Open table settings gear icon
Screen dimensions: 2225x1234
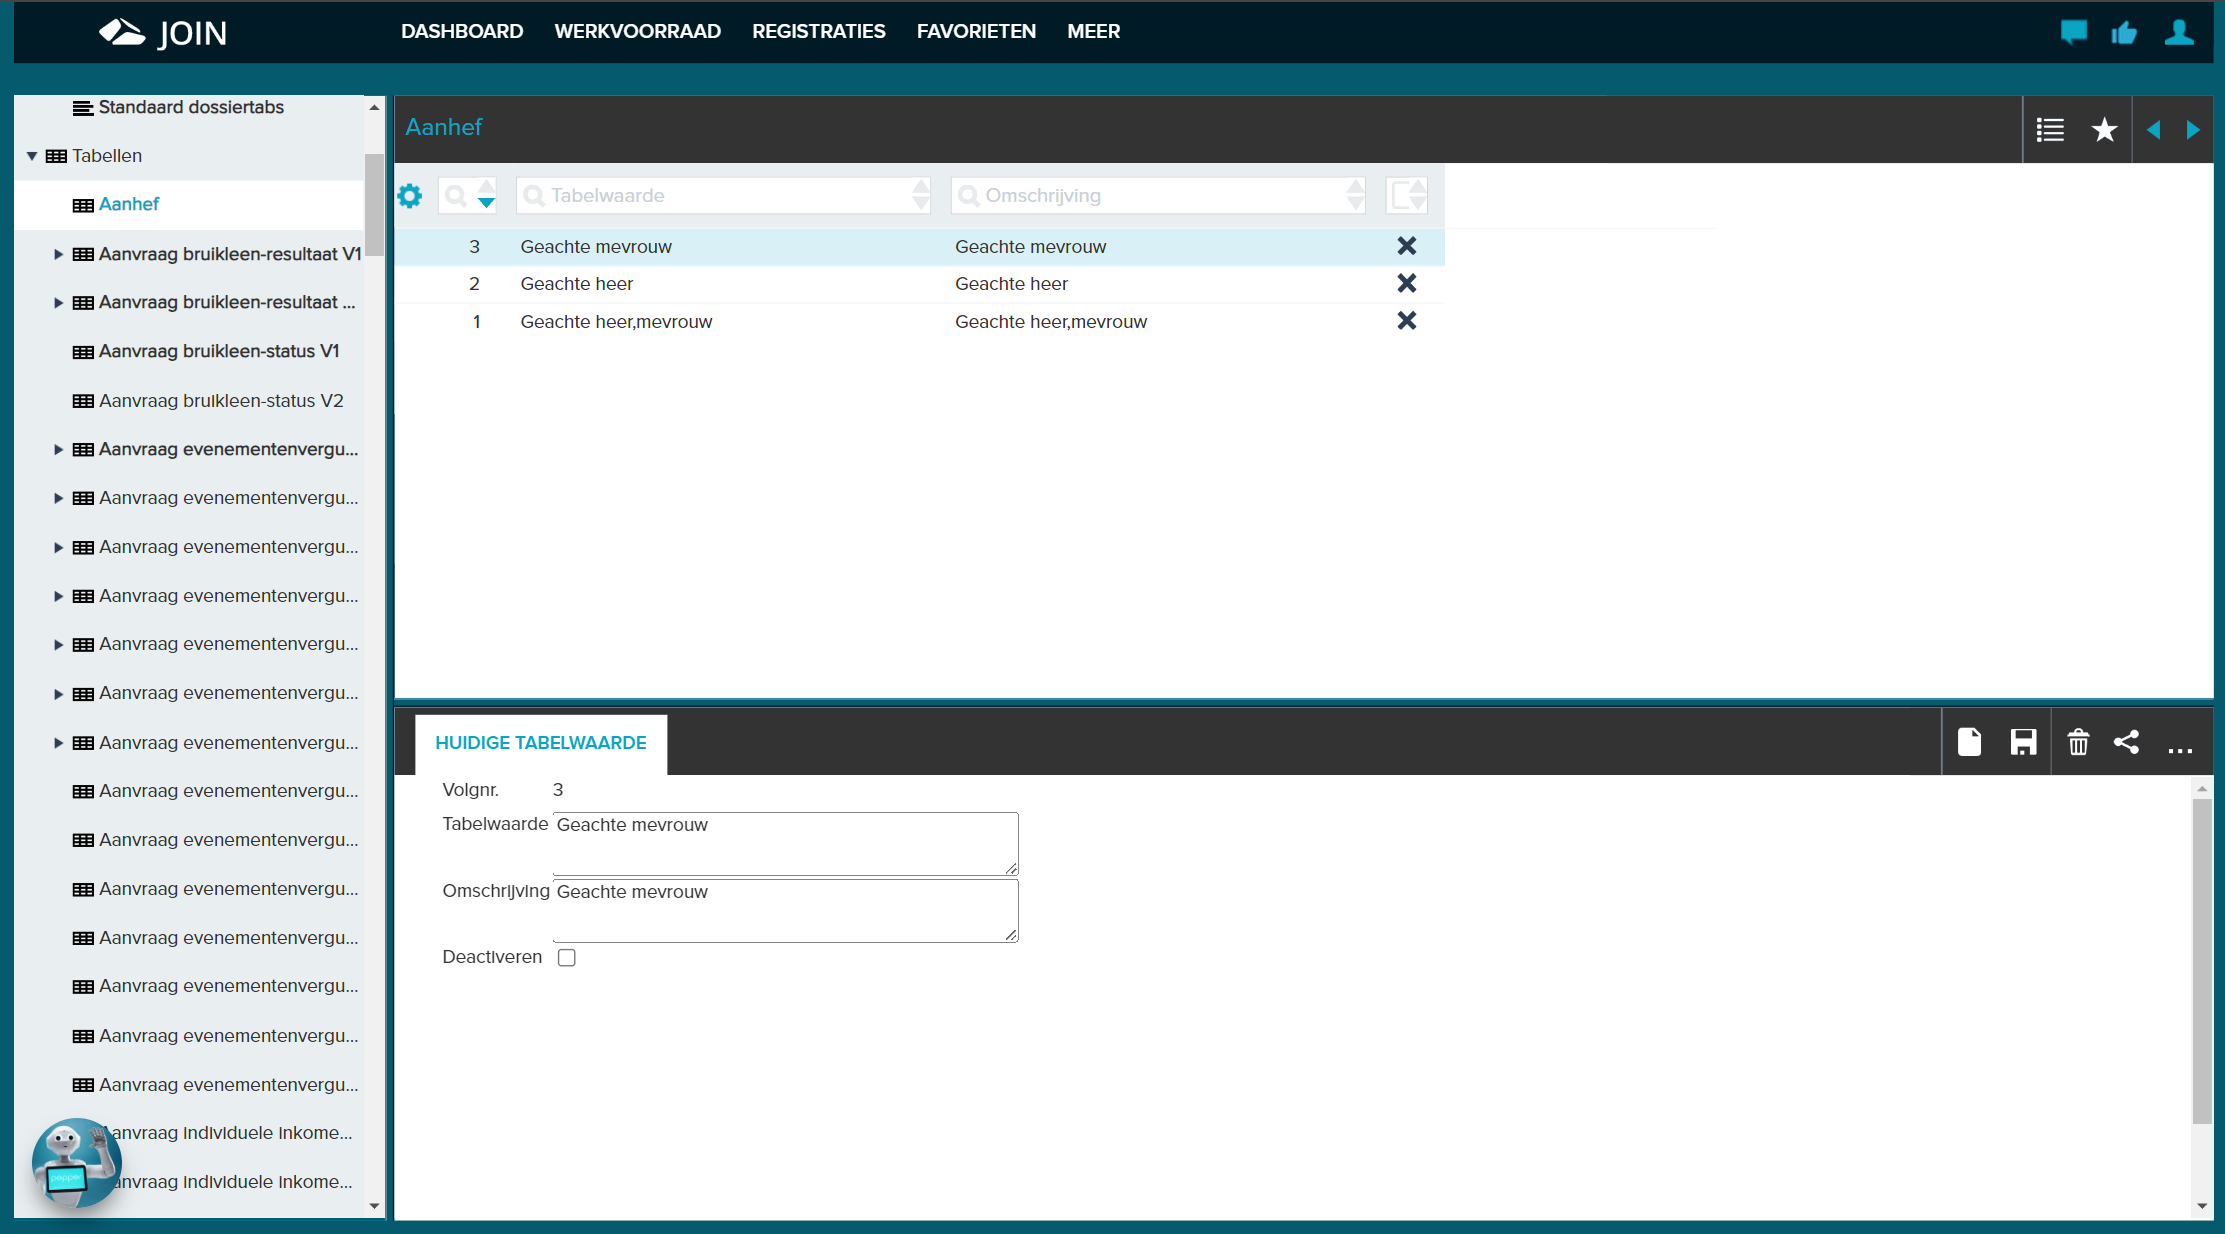[410, 195]
